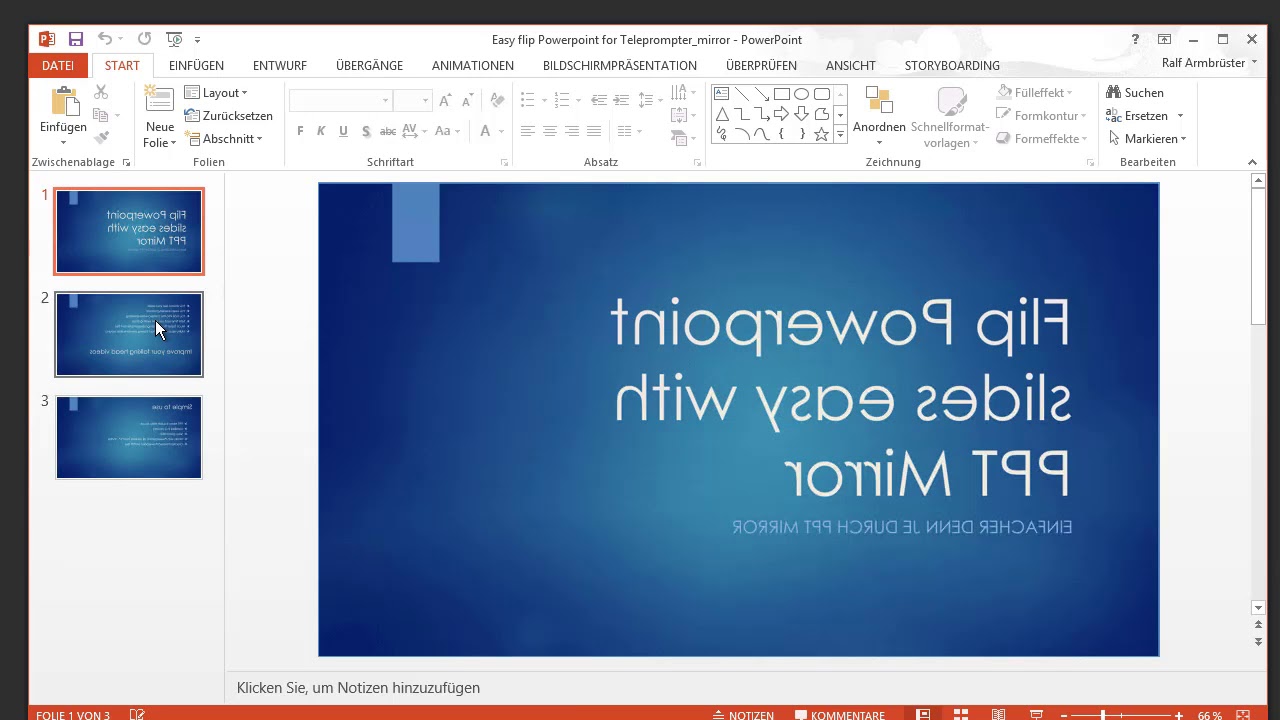Open the Abschnitt dropdown
The height and width of the screenshot is (720, 1280).
[224, 139]
